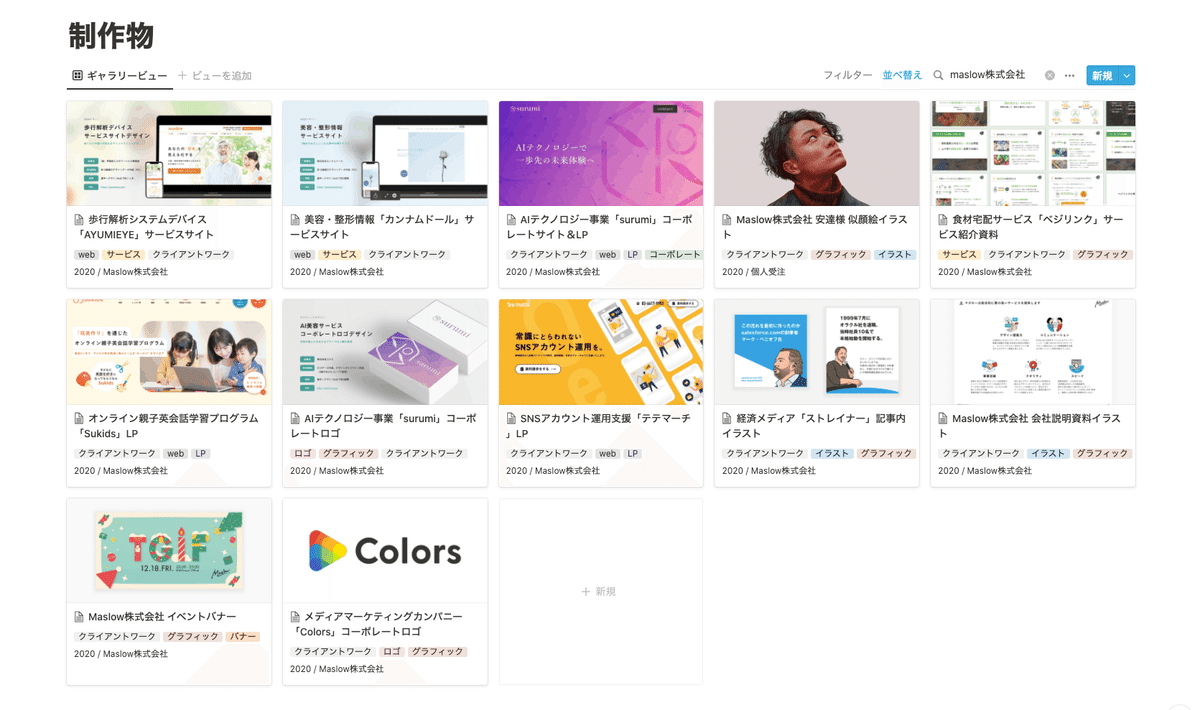Open the ストレイナー article illustration thumbnail
Screen dimensions: 1200x710
click(x=817, y=352)
